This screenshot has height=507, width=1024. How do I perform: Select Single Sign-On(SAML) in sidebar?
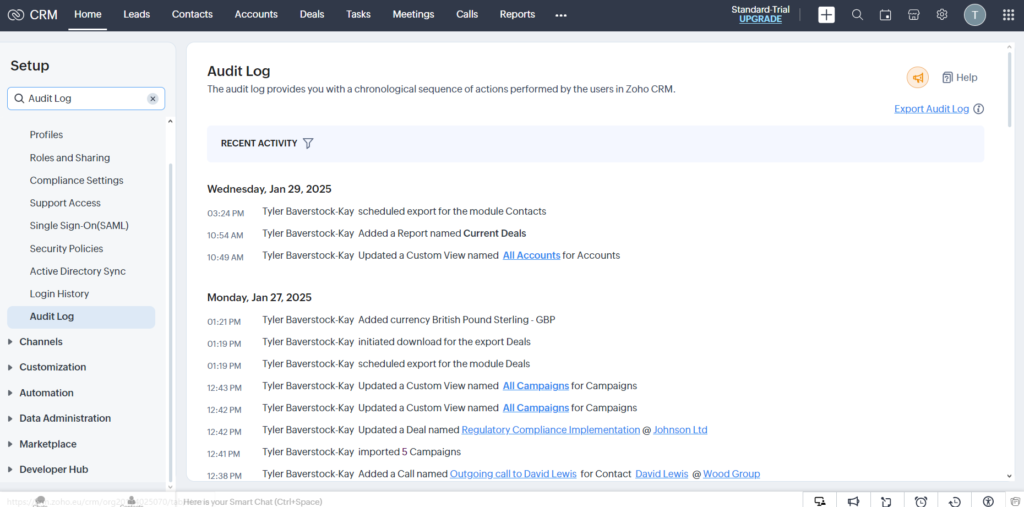[79, 225]
